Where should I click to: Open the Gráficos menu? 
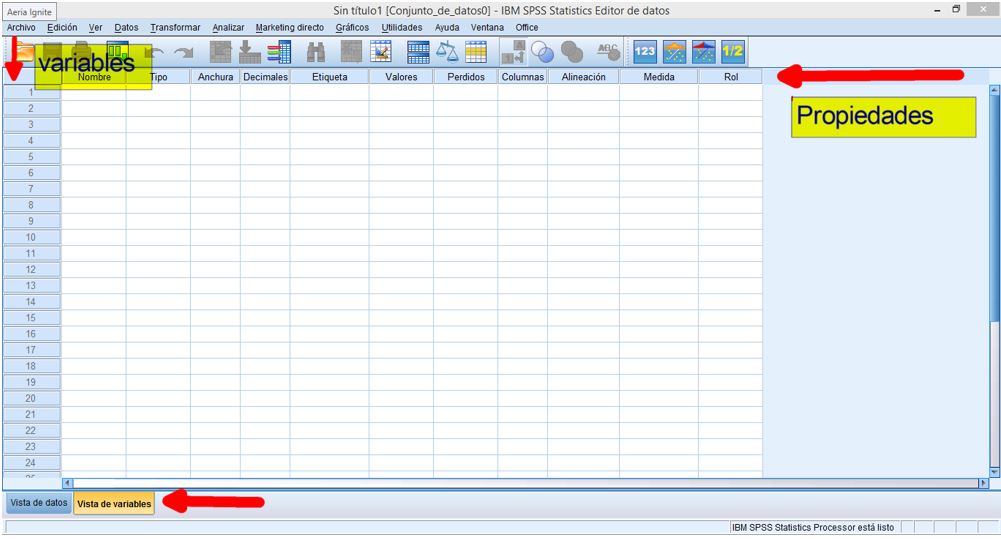[x=352, y=27]
